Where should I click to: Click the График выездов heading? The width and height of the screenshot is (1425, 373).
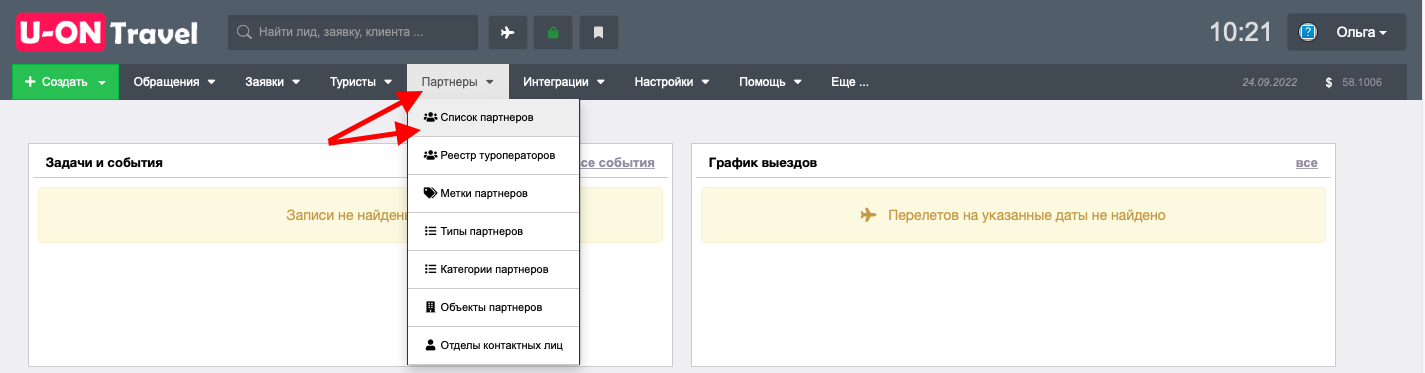pos(763,162)
